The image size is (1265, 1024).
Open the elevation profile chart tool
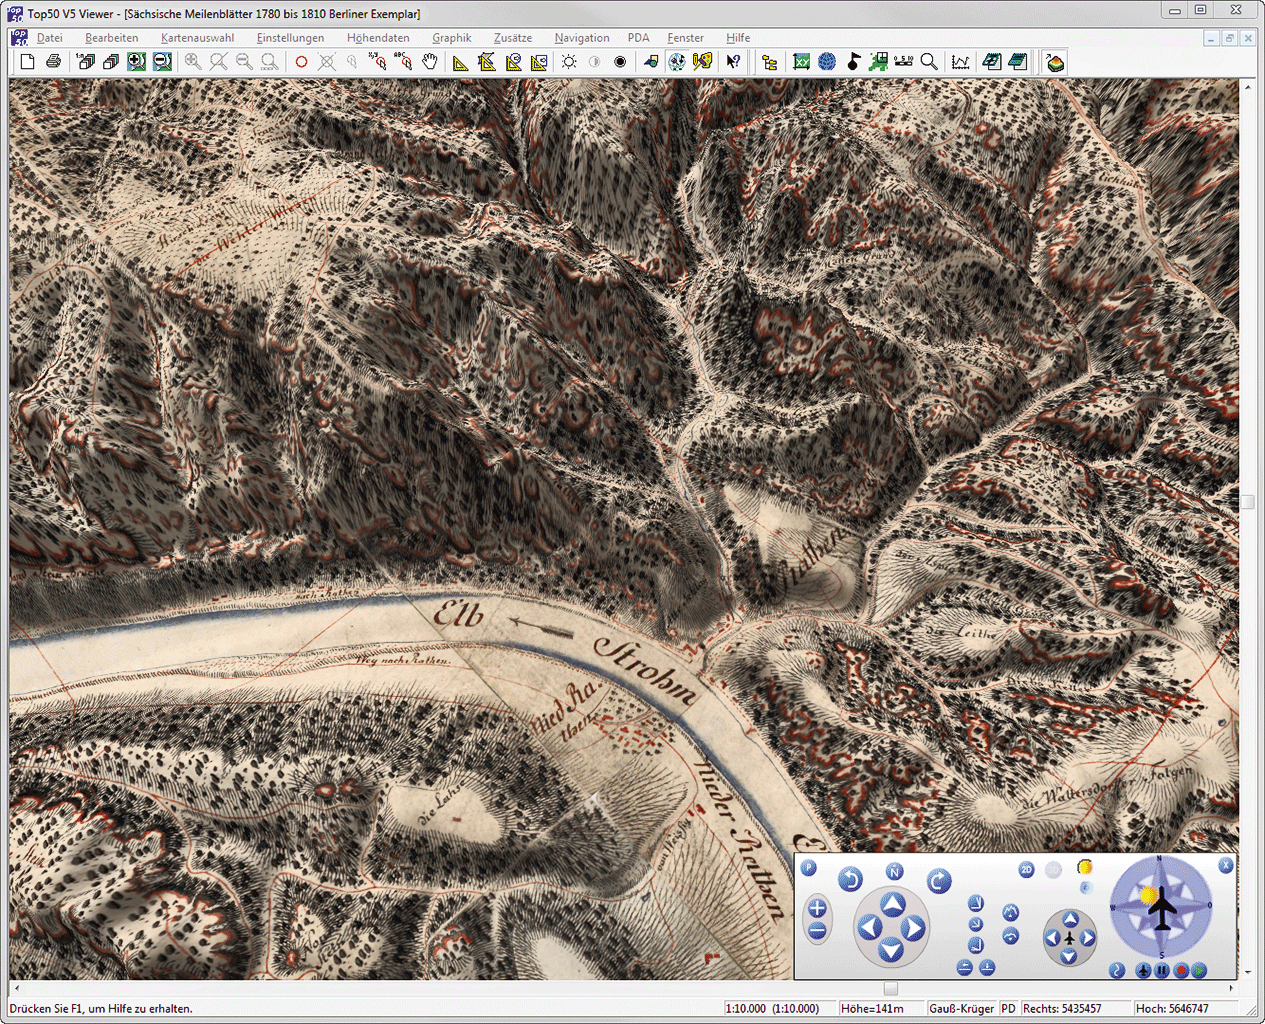(961, 62)
